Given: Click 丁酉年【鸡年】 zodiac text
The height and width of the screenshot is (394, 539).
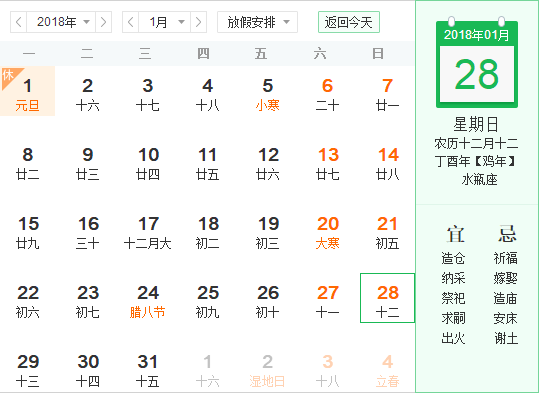Looking at the screenshot, I should point(476,161).
